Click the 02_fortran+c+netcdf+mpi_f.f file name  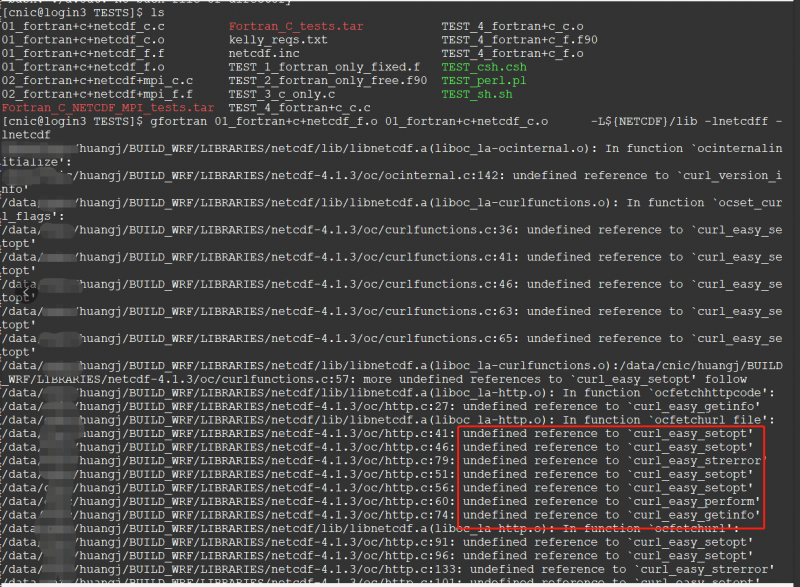97,94
